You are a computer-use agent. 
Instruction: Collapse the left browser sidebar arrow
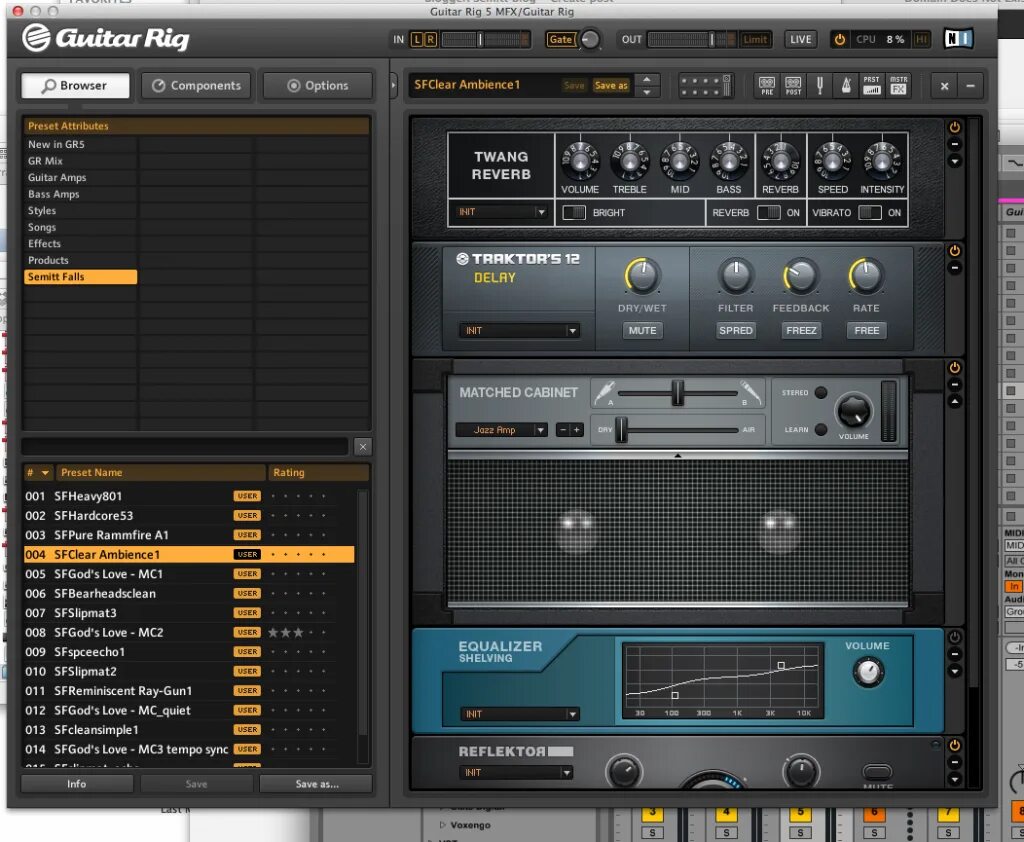click(393, 86)
